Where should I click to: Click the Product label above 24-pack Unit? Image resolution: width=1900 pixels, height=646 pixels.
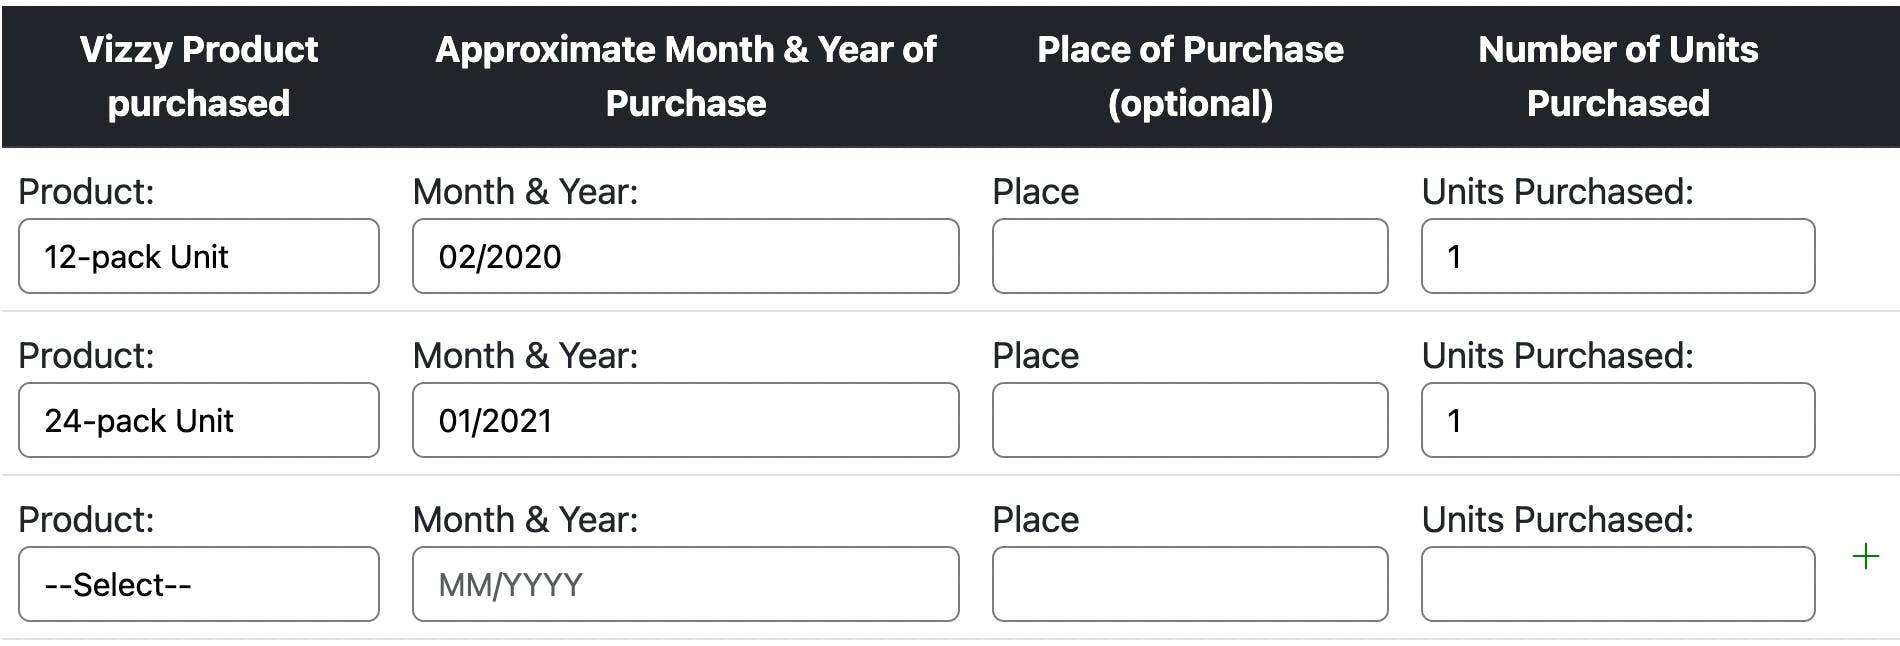(x=86, y=356)
